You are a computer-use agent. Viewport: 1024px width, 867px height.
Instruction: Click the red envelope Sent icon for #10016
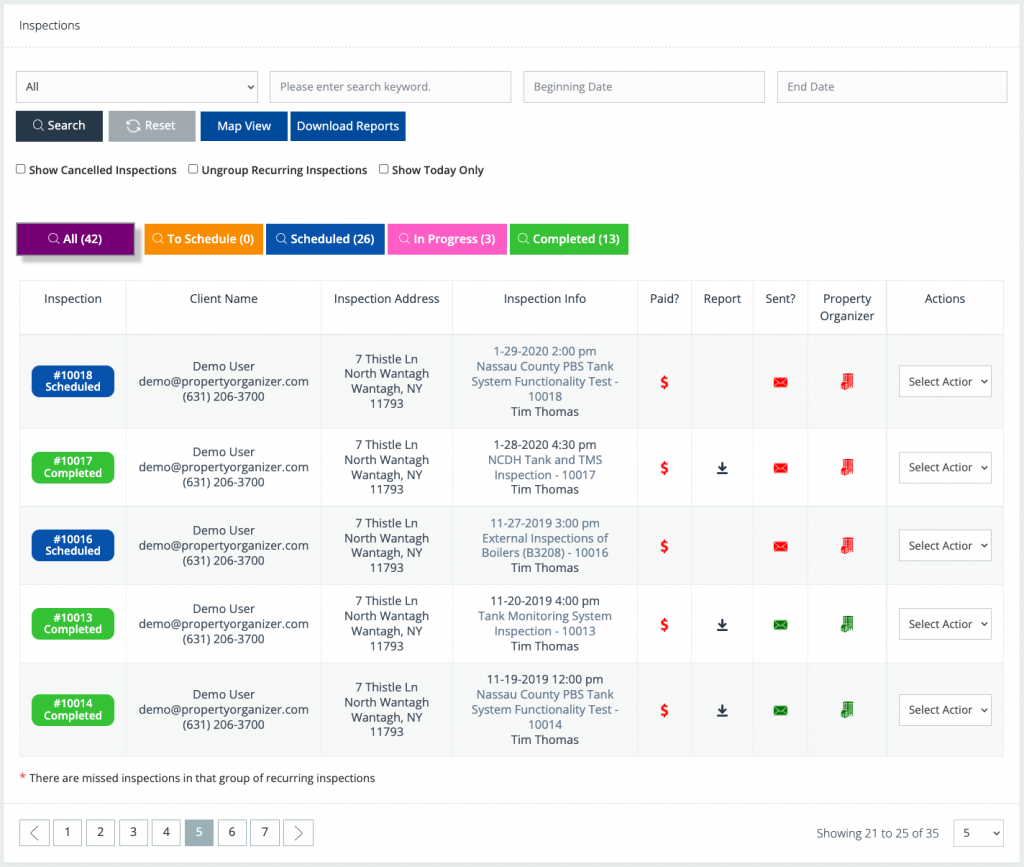point(780,546)
